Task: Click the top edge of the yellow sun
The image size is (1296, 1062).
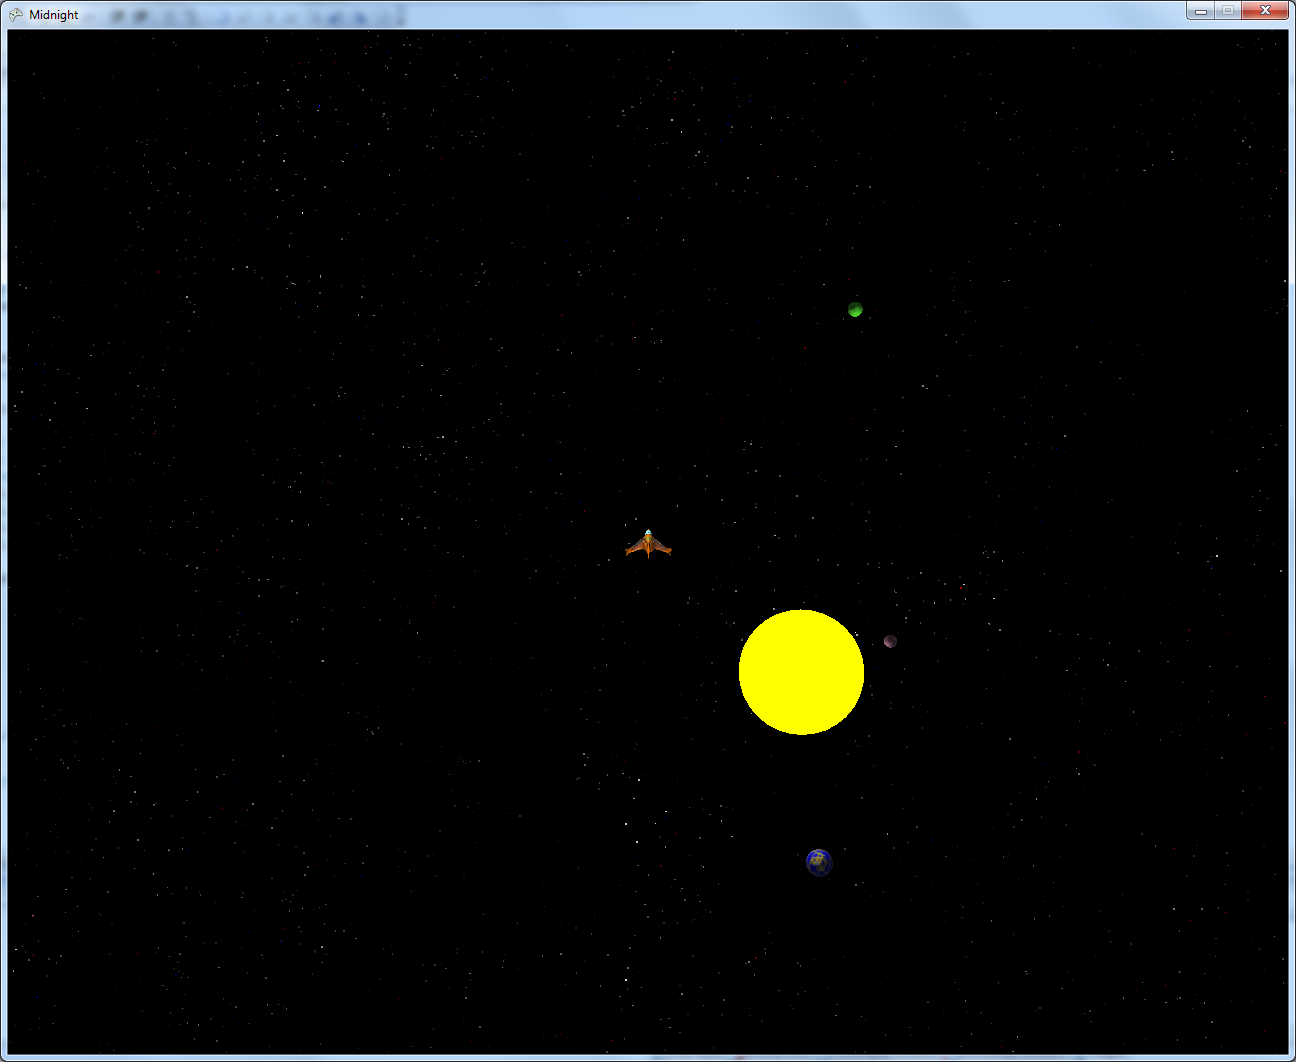Action: tap(801, 613)
